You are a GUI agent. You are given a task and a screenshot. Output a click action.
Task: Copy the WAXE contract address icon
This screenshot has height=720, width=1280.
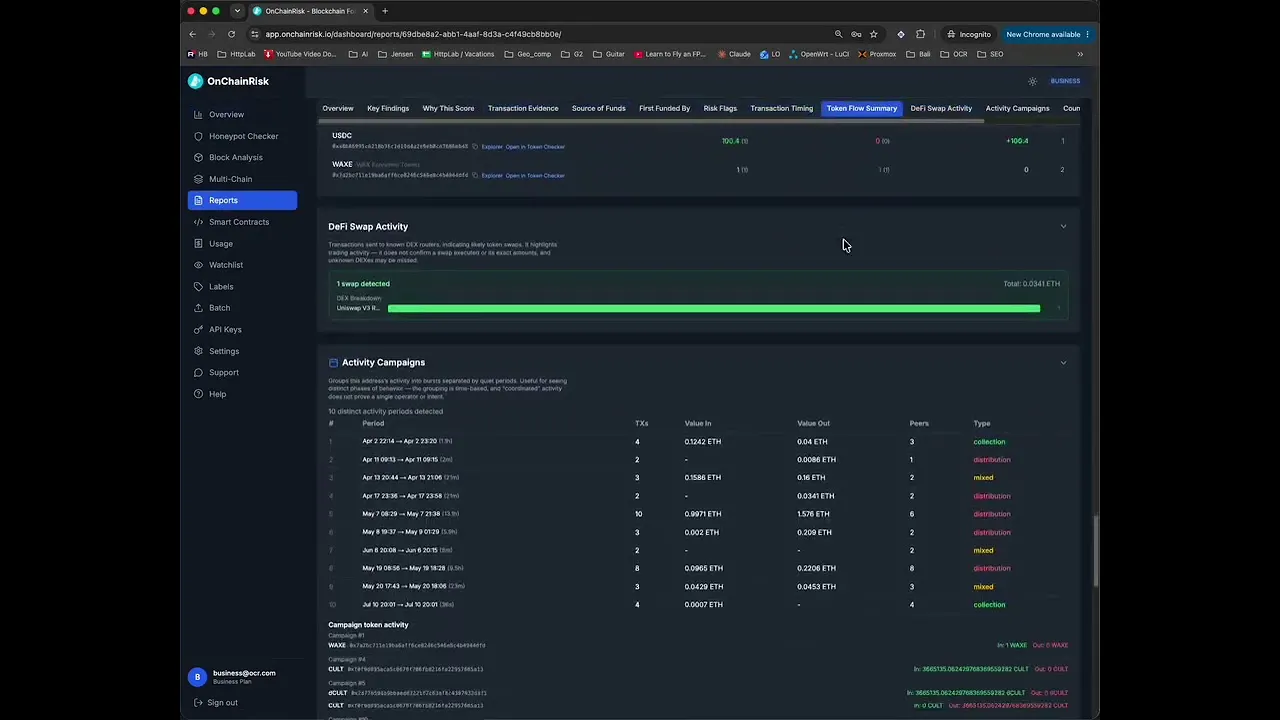click(x=475, y=176)
